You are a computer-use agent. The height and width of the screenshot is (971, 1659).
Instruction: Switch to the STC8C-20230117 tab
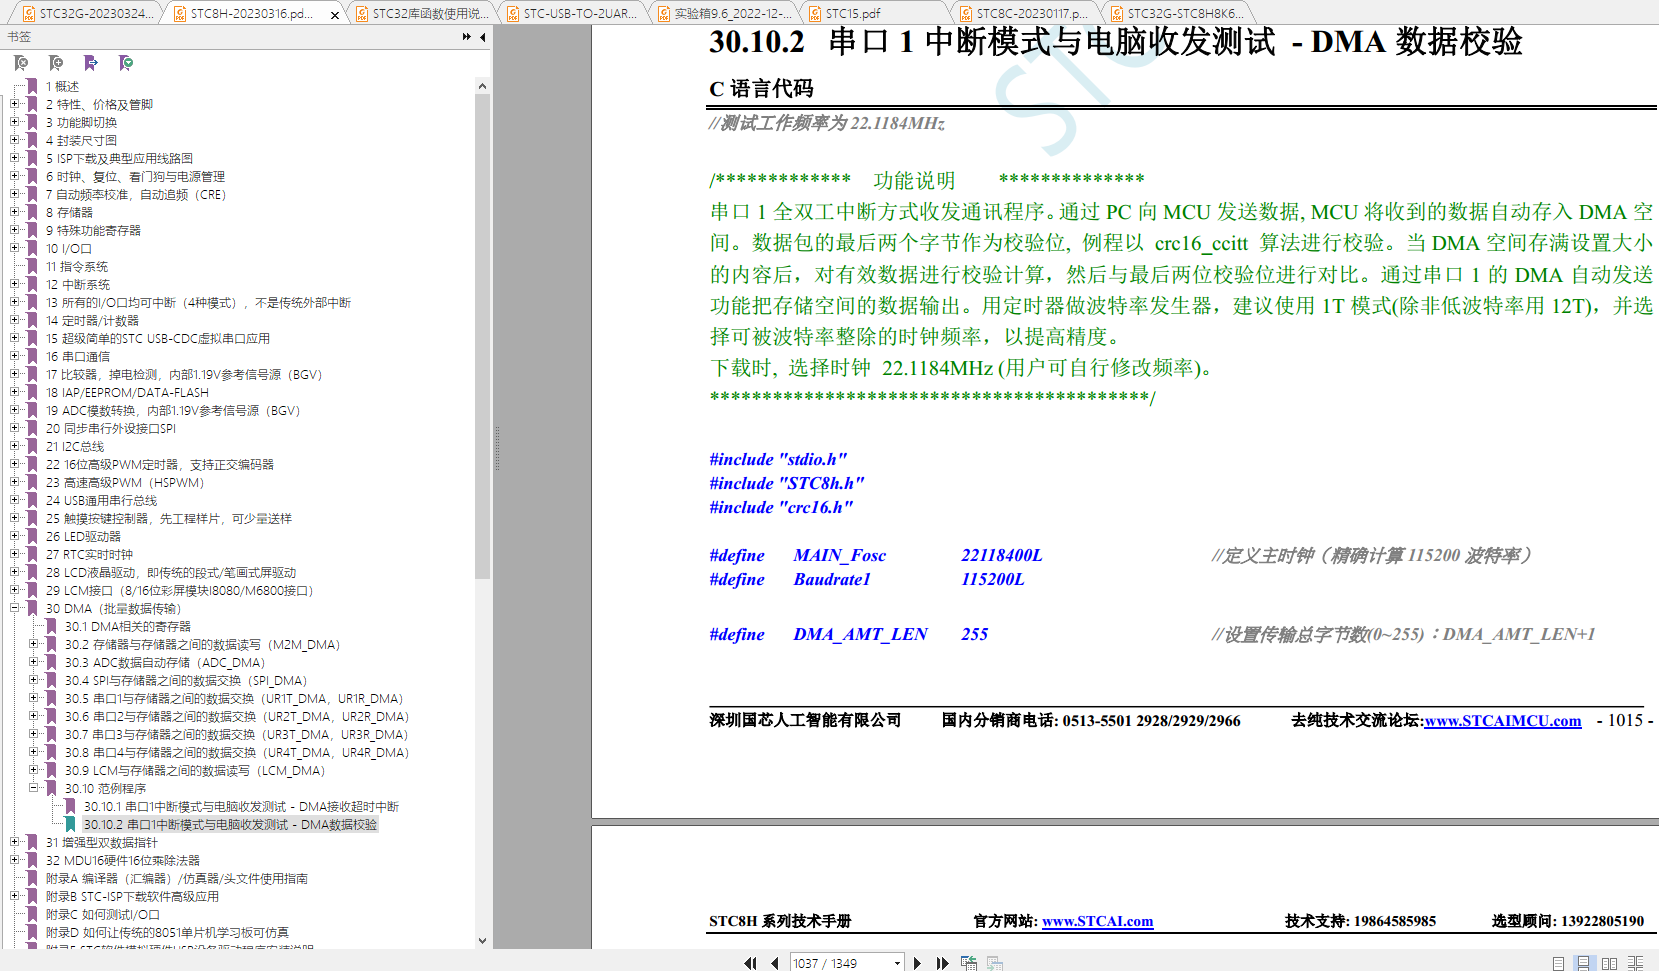click(x=1024, y=13)
